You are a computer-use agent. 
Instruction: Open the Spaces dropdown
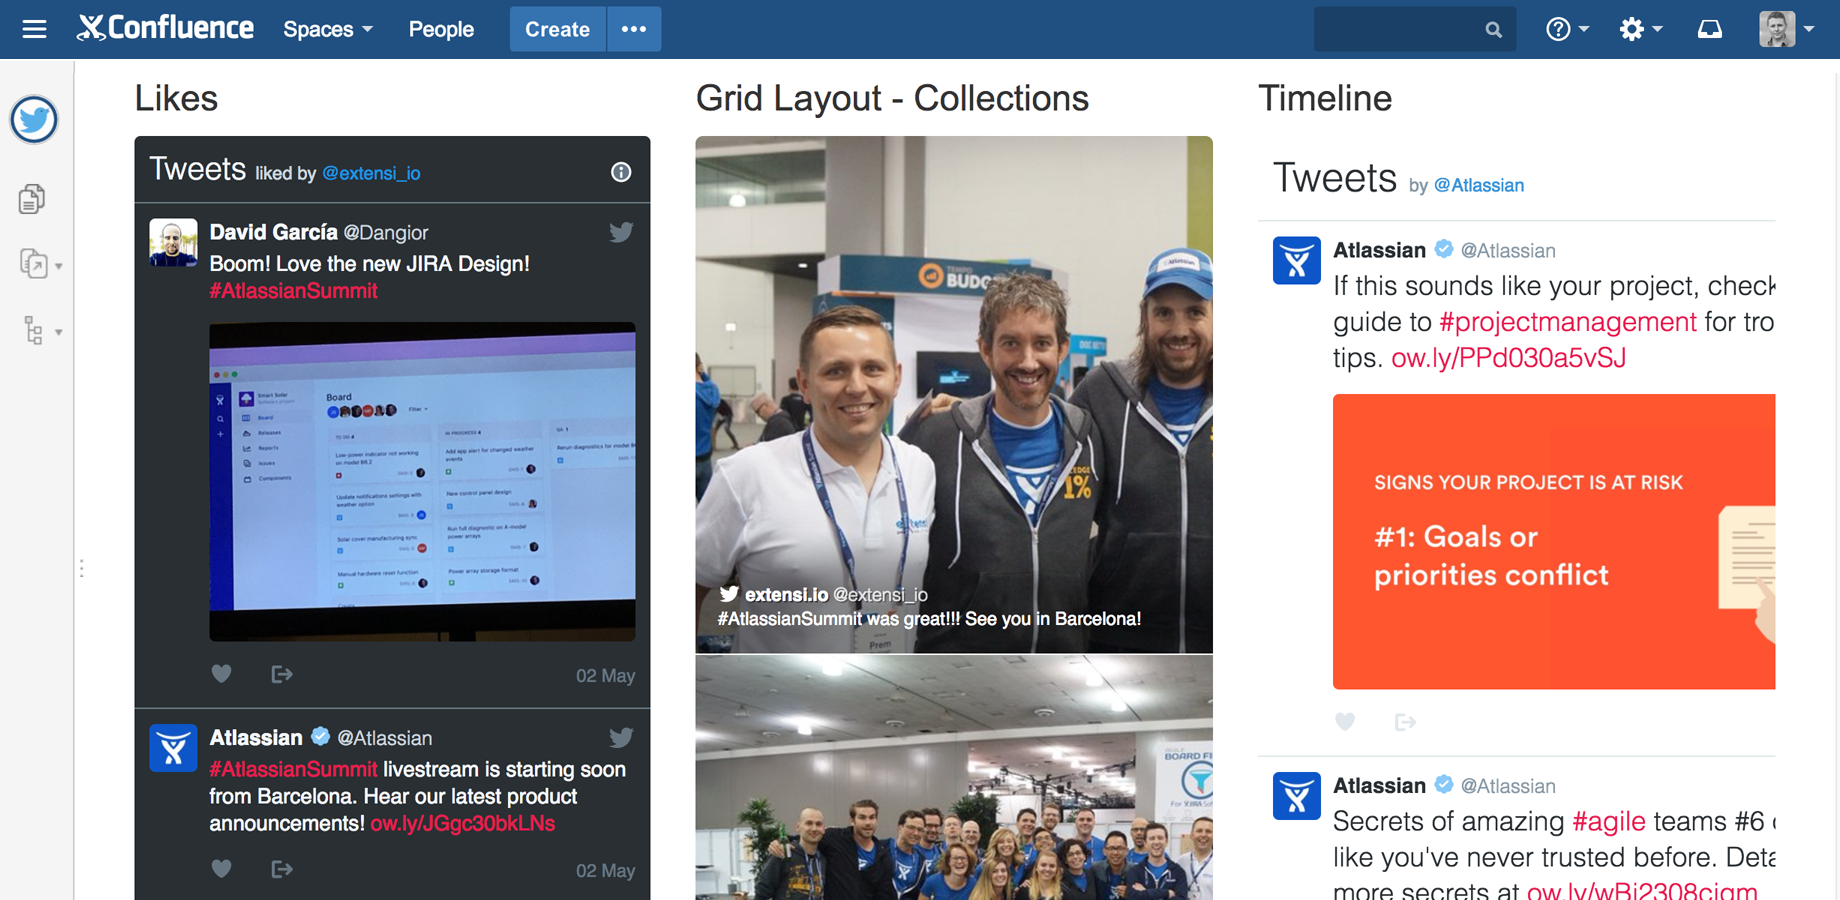pyautogui.click(x=327, y=29)
